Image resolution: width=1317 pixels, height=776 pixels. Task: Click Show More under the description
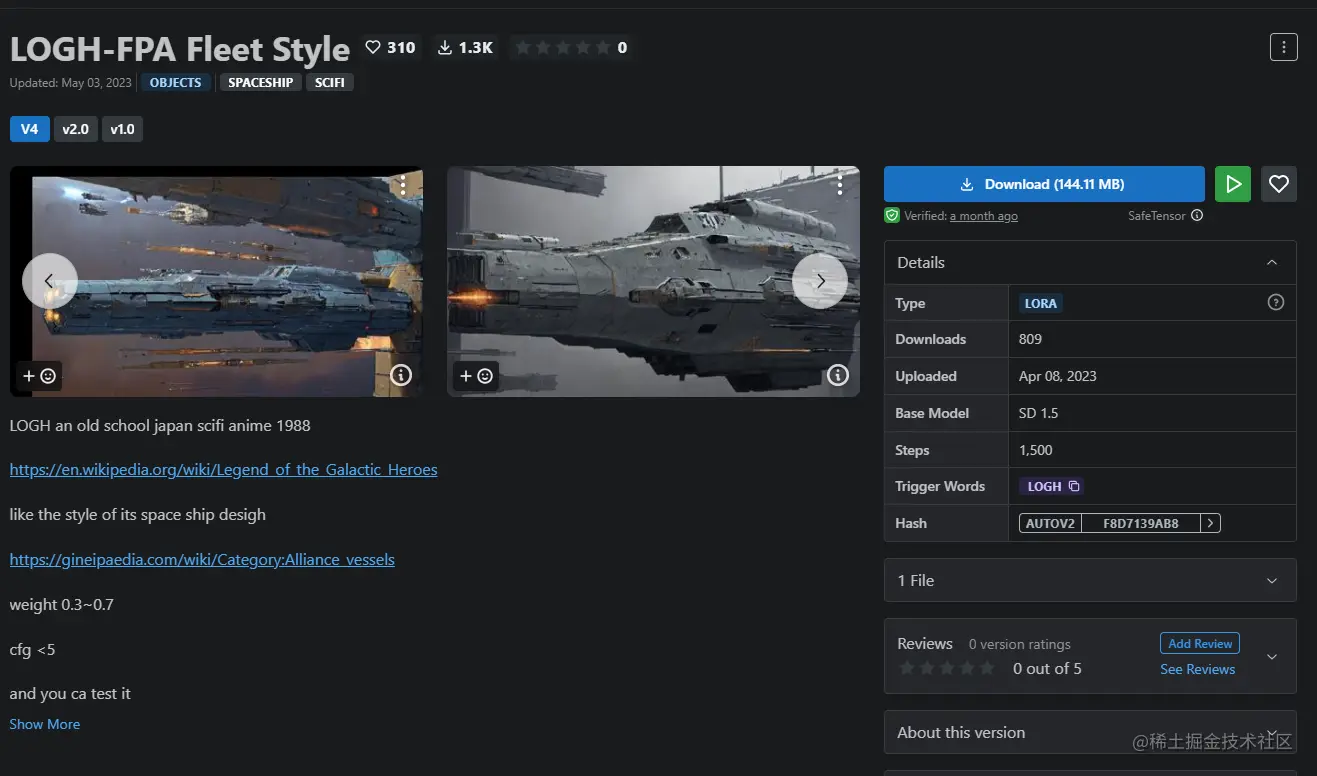tap(45, 724)
